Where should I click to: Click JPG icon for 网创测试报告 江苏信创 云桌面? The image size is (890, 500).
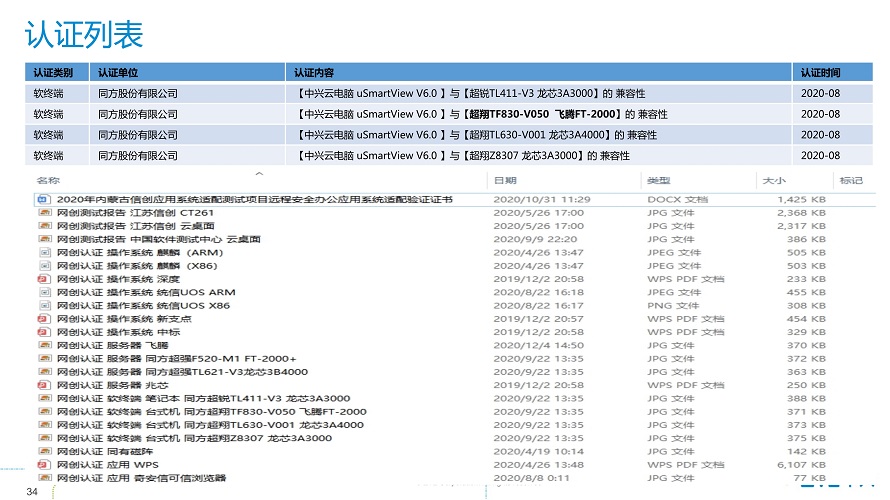[44, 226]
